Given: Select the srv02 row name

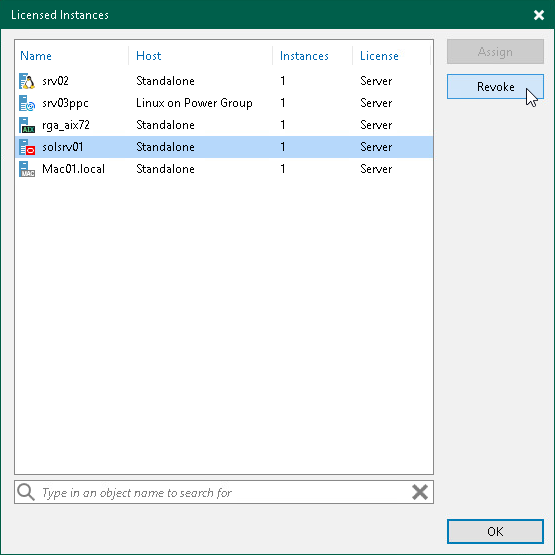Looking at the screenshot, I should (55, 81).
